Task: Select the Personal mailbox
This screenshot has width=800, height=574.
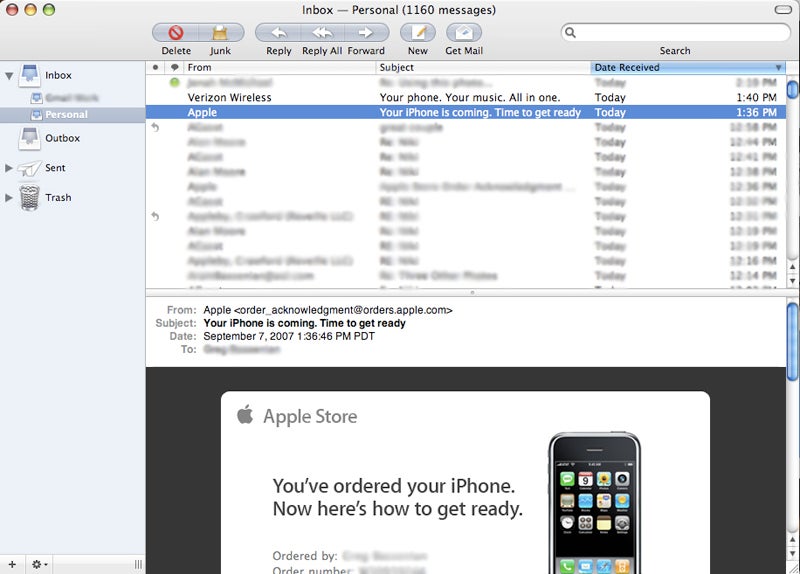Action: click(x=66, y=114)
